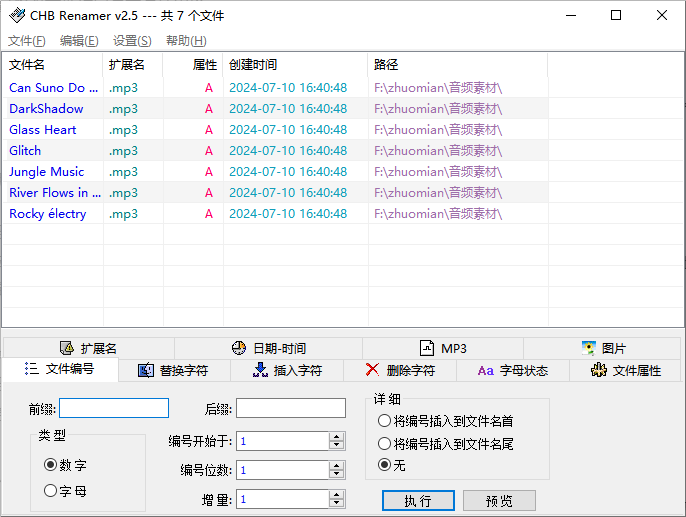The height and width of the screenshot is (517, 686).
Task: Focus the 前缀 input field
Action: (x=114, y=408)
